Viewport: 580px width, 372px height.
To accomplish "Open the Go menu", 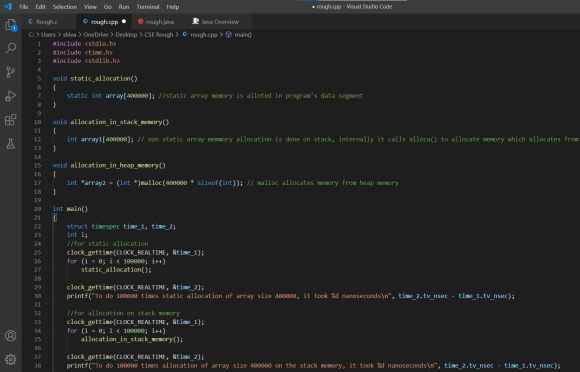I will coord(108,7).
